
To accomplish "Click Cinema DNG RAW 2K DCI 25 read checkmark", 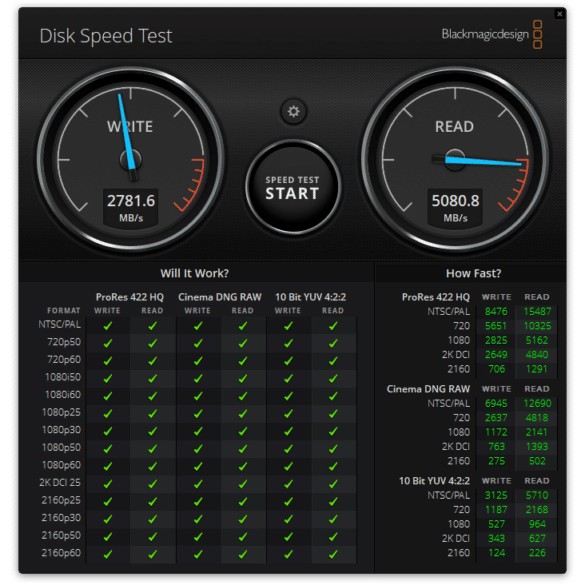I will click(243, 484).
